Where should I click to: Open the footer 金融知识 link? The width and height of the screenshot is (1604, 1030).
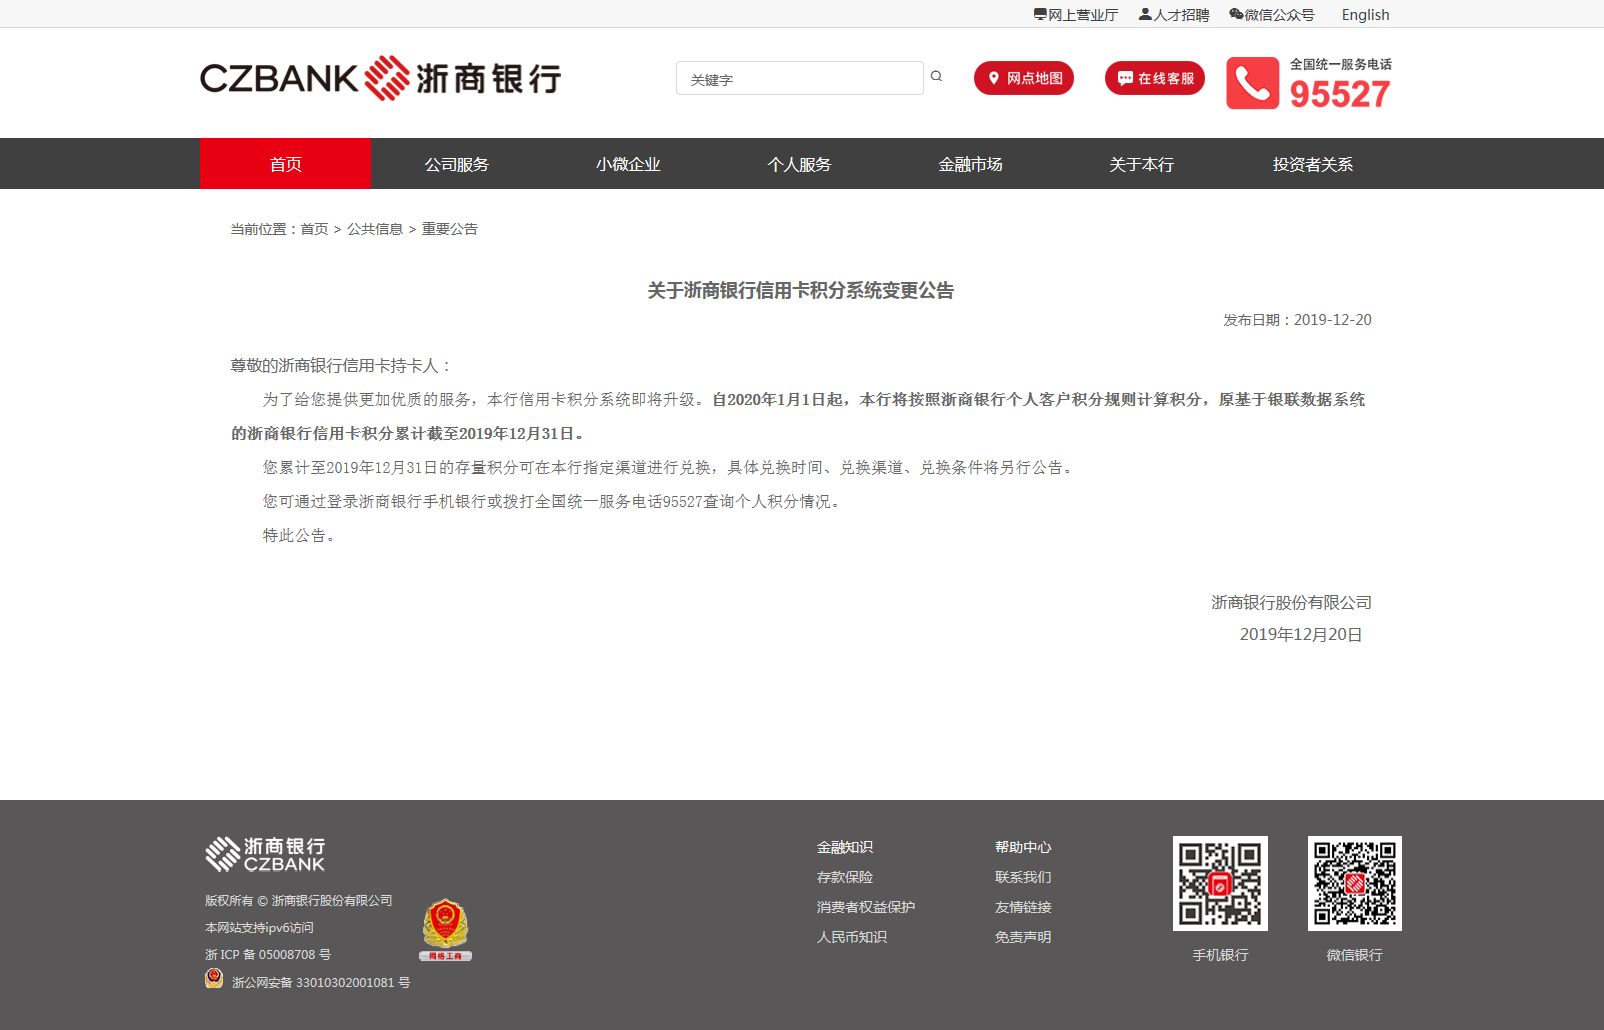pos(845,847)
